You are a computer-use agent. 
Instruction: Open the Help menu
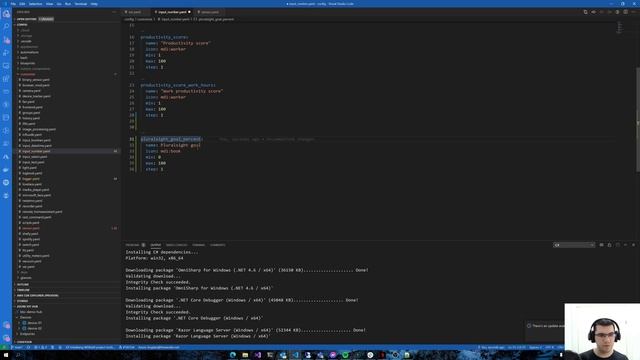[x=94, y=4]
